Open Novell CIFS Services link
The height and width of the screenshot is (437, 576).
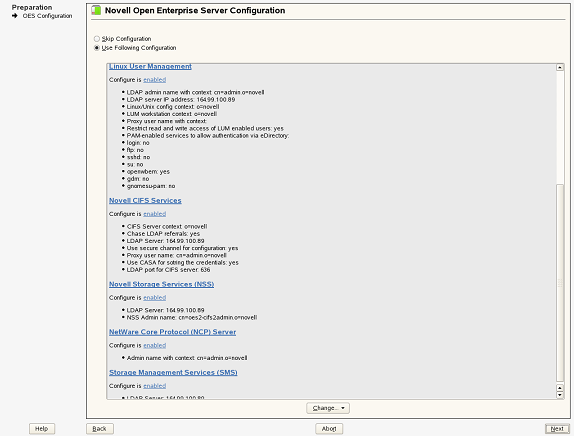(145, 201)
